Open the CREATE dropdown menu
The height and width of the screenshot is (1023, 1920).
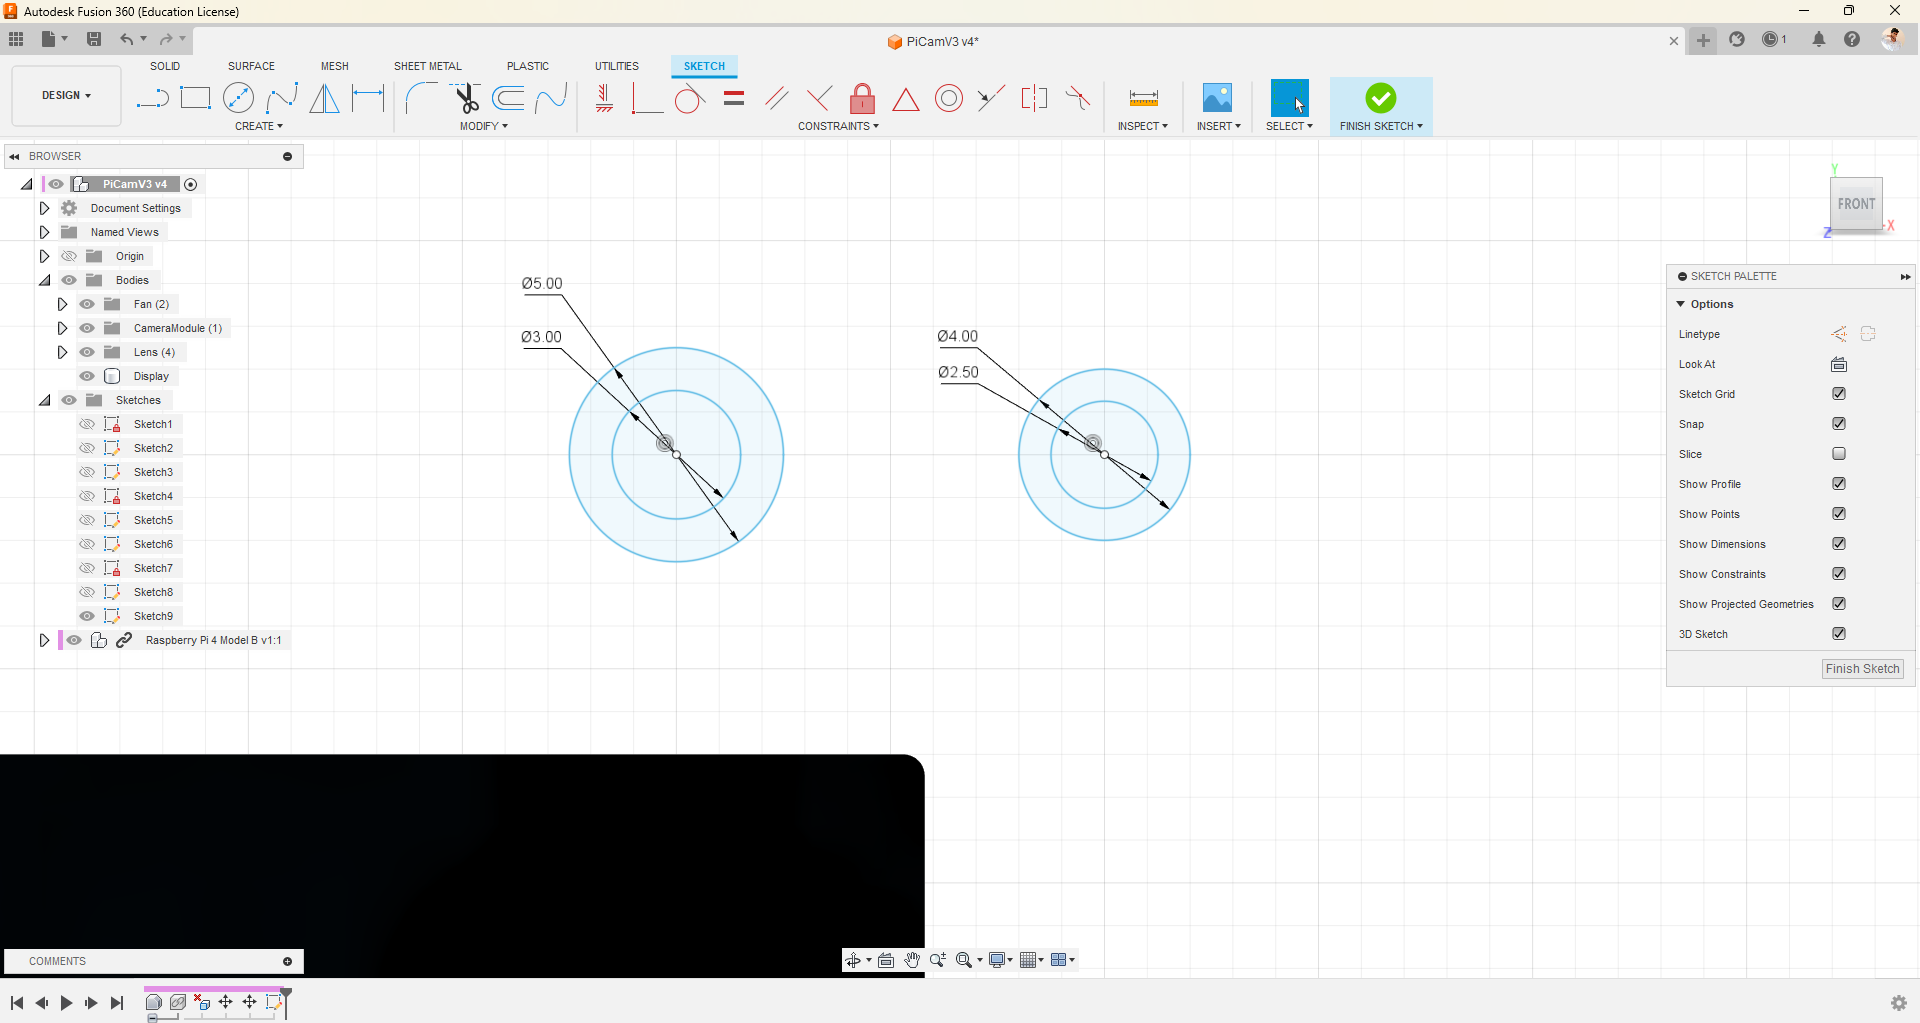tap(259, 126)
